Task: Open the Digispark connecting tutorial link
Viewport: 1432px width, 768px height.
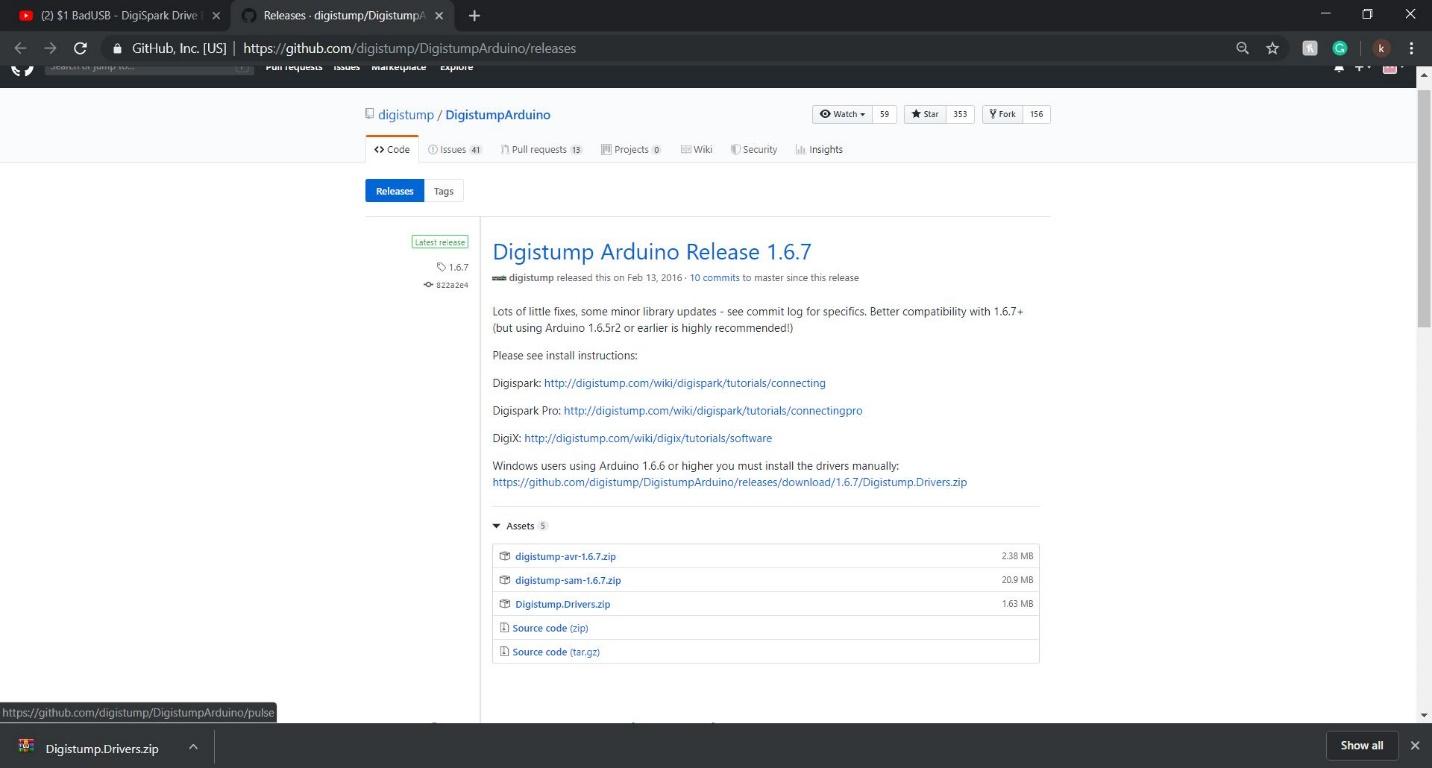Action: 685,383
